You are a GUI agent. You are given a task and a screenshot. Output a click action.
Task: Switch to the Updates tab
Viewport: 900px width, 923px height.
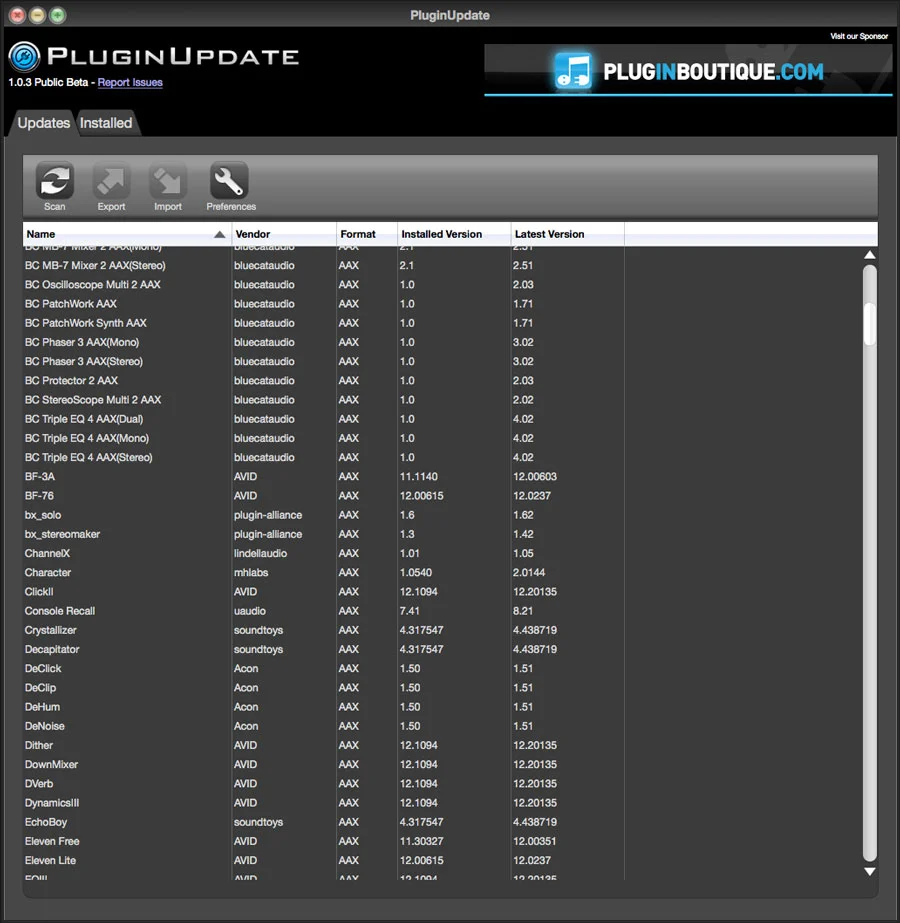tap(44, 123)
